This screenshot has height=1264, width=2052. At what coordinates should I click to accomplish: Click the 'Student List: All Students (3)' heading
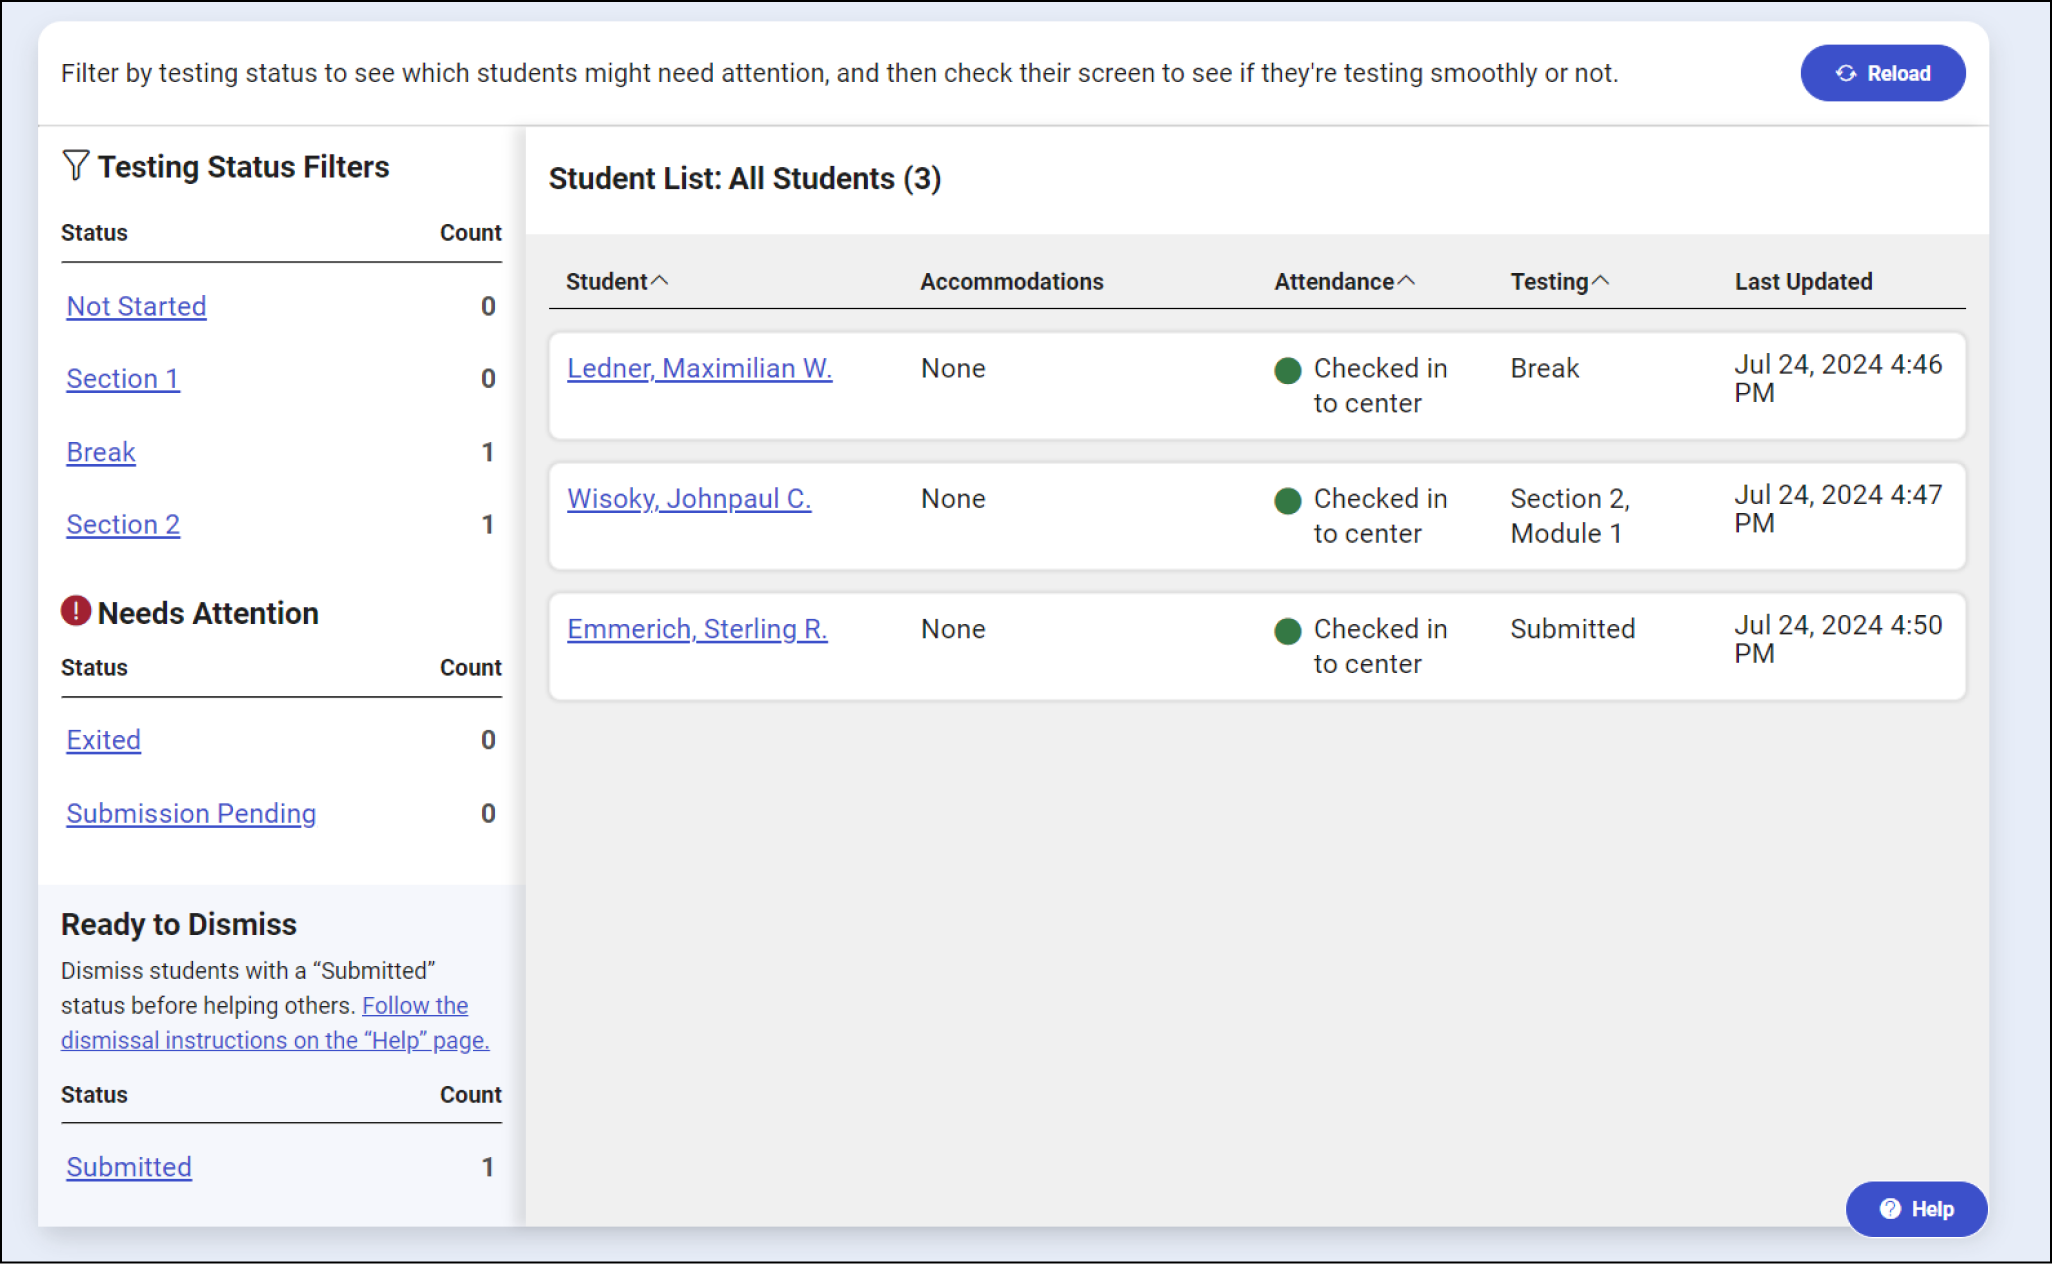coord(744,179)
